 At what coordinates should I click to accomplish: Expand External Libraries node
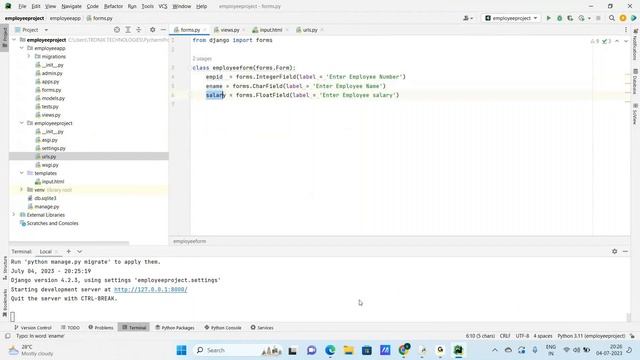coord(15,215)
